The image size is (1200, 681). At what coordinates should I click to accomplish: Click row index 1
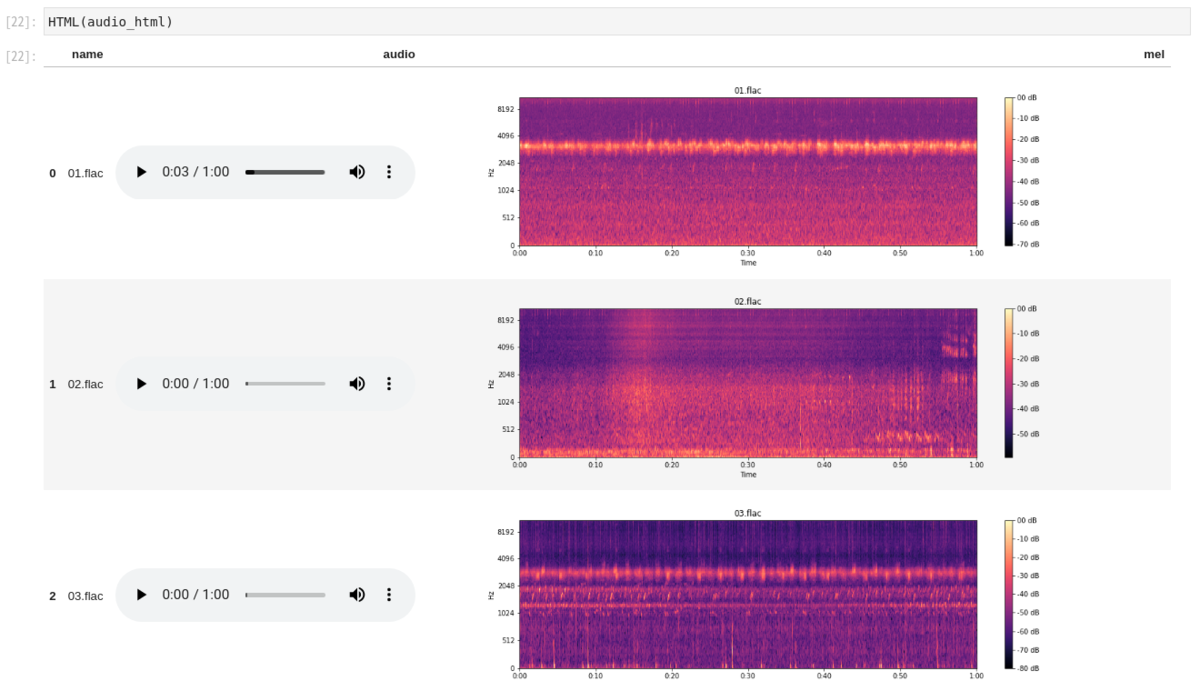point(53,384)
